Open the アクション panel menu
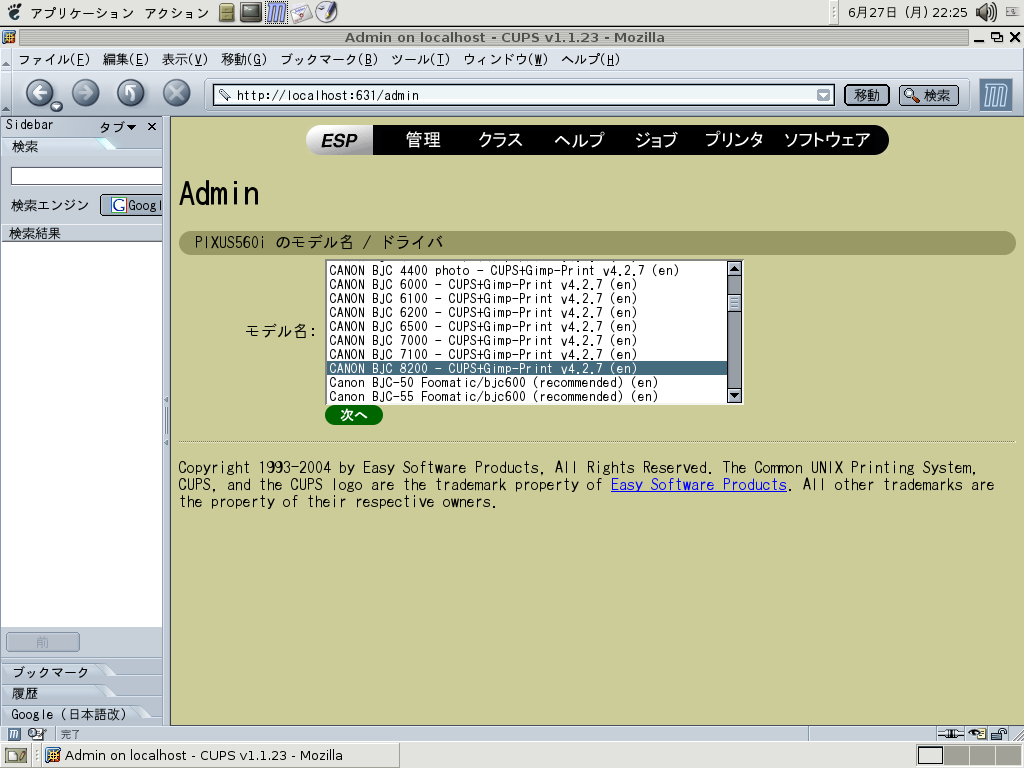 pos(176,12)
